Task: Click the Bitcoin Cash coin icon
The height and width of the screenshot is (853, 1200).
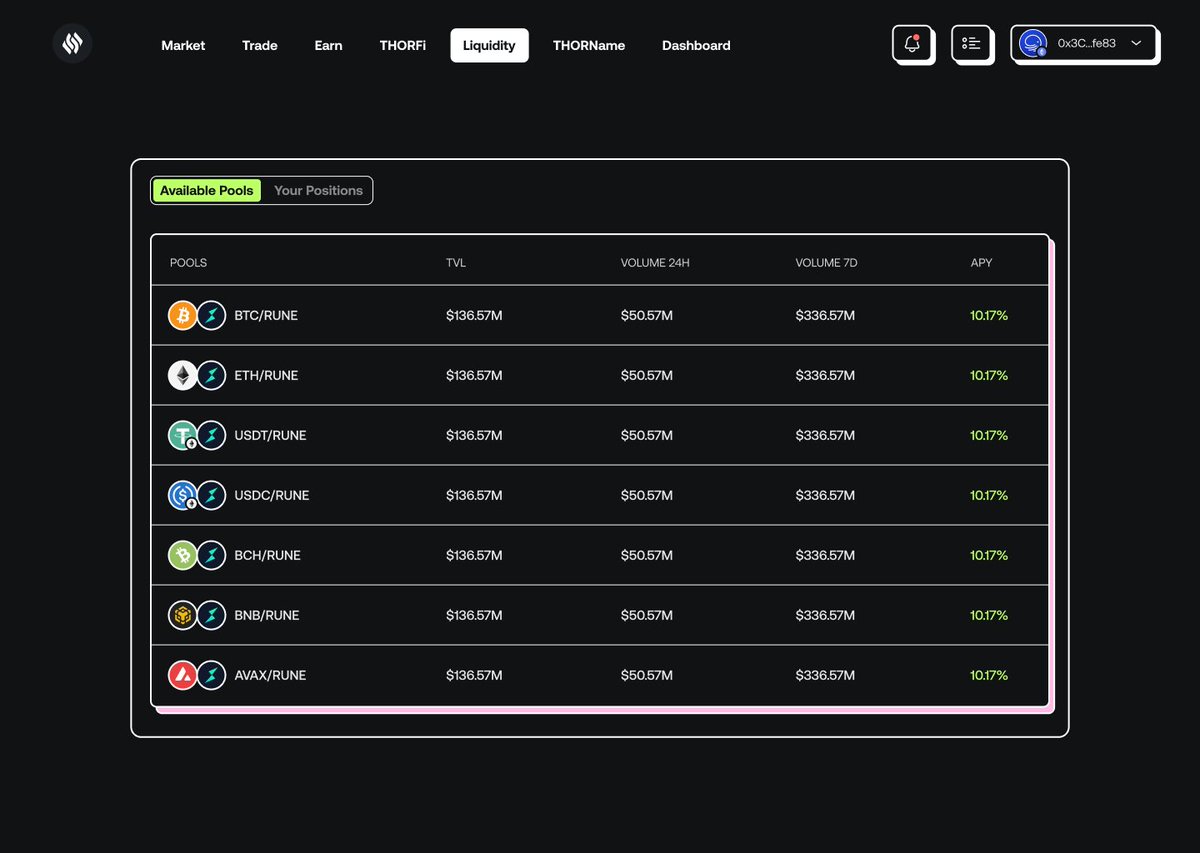Action: pos(182,555)
